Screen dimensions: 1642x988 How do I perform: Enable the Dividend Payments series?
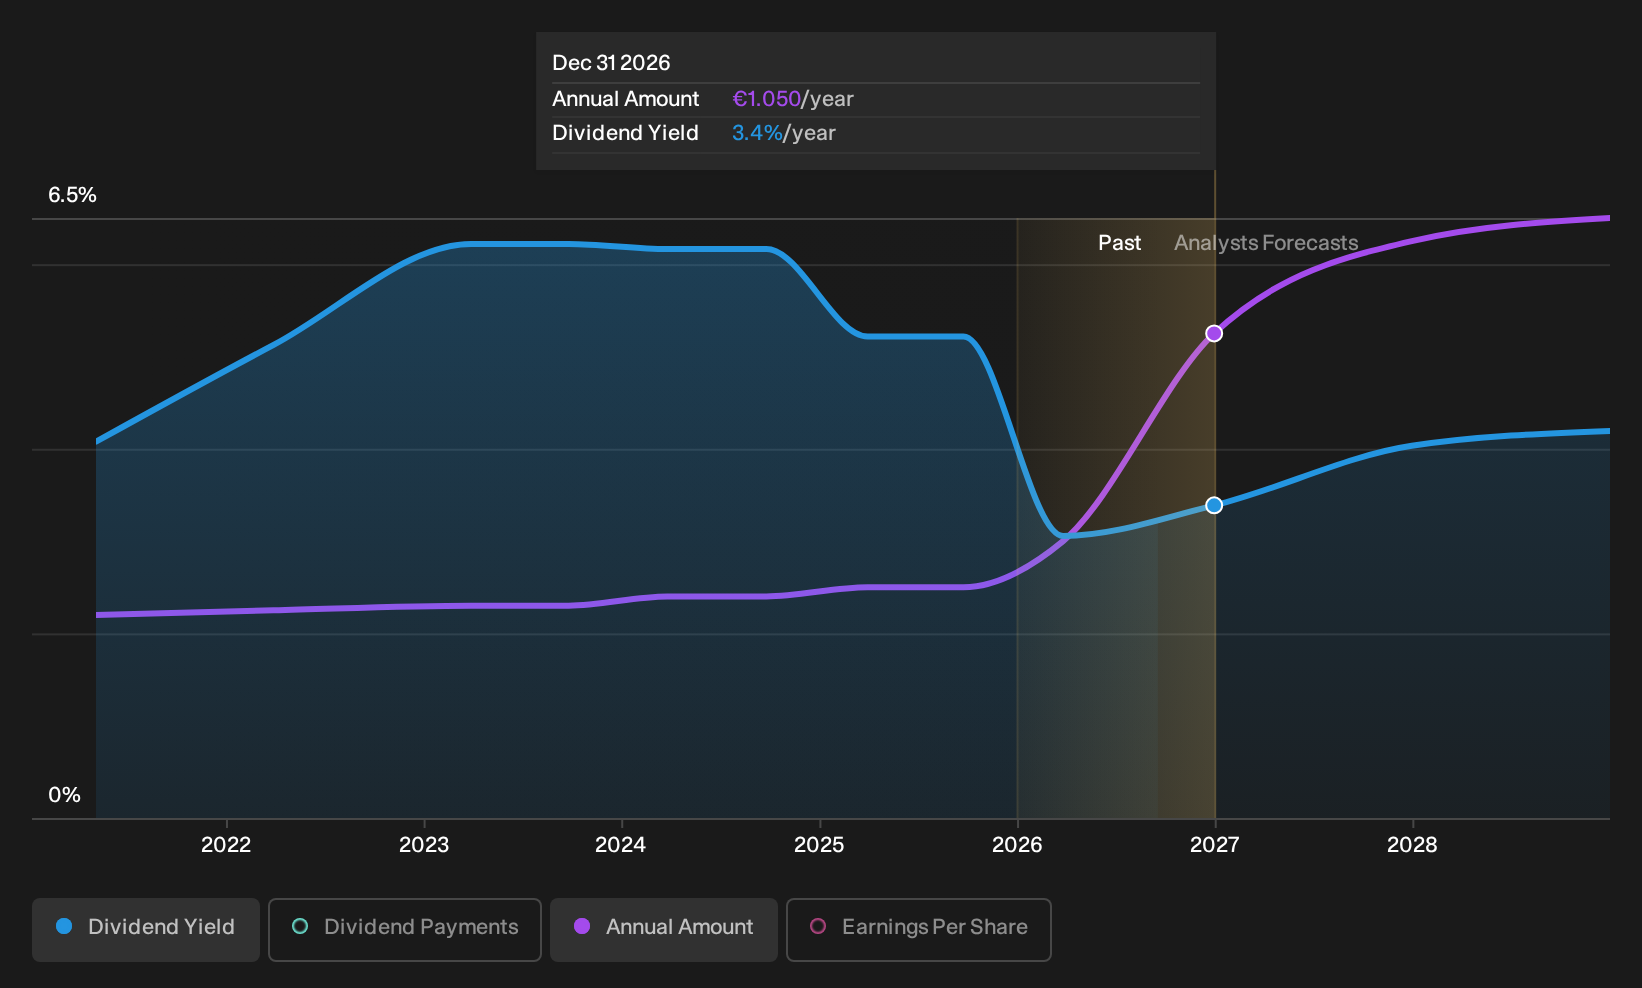pyautogui.click(x=405, y=929)
